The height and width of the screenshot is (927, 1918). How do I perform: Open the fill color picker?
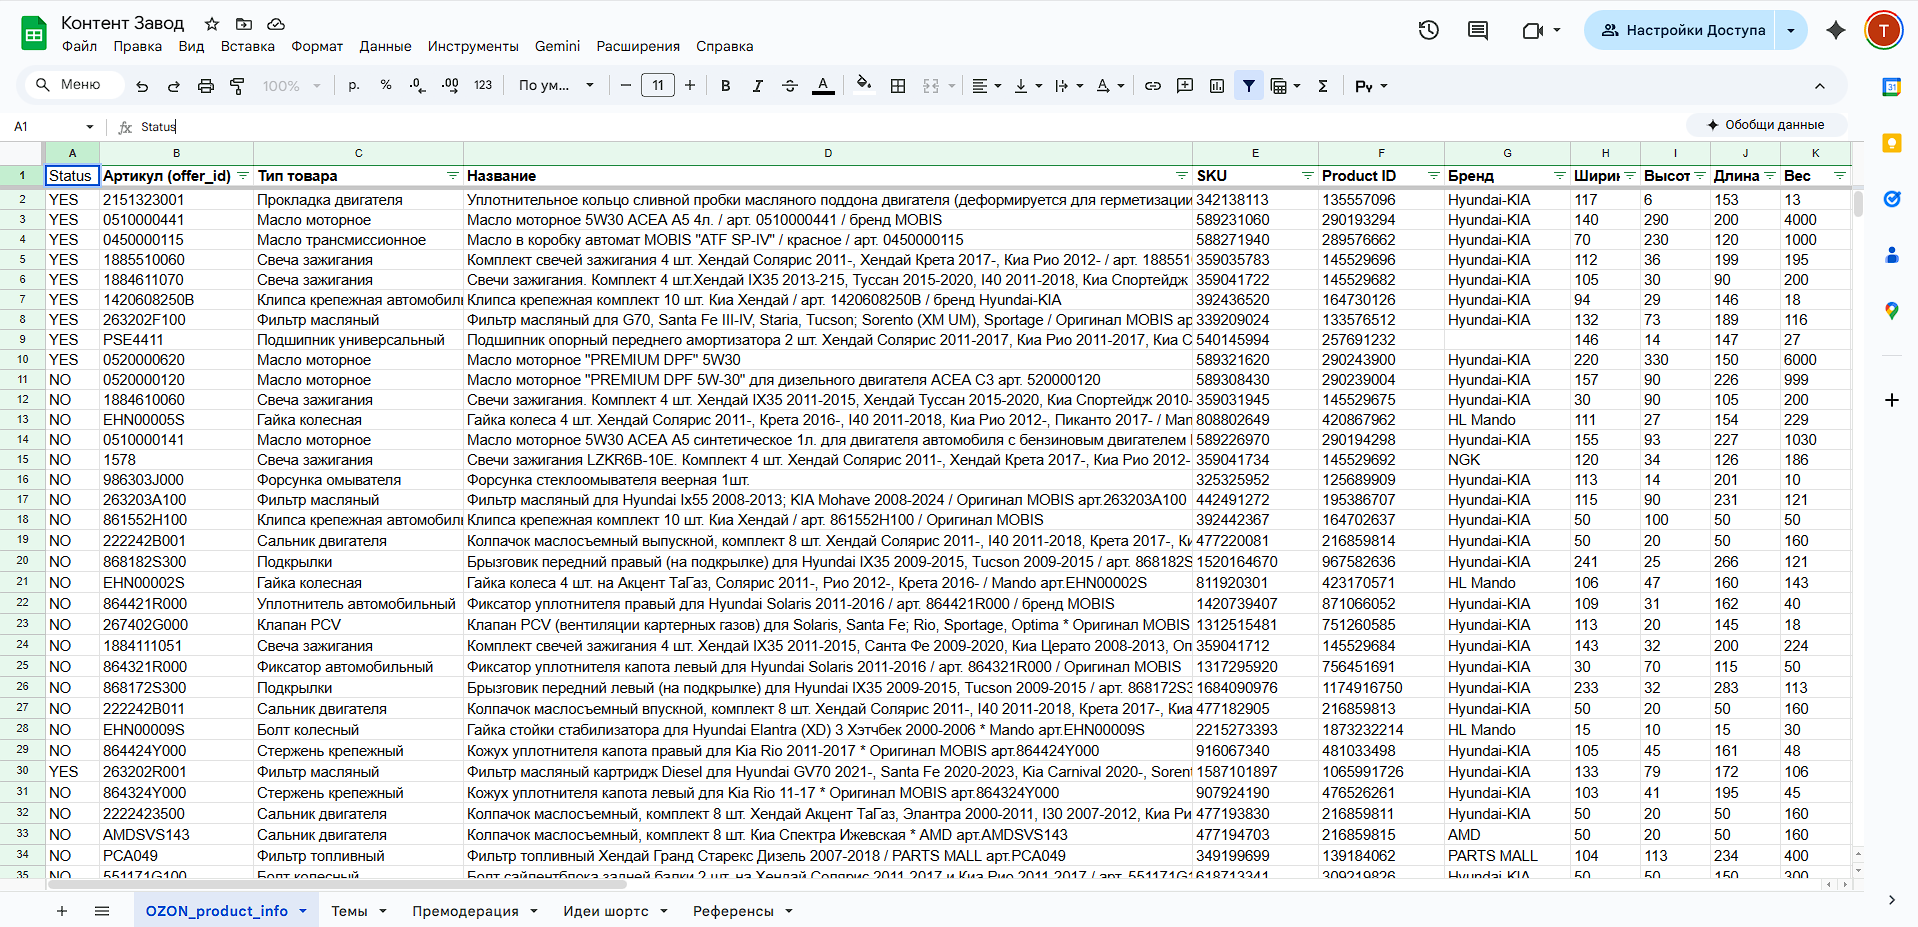click(865, 86)
